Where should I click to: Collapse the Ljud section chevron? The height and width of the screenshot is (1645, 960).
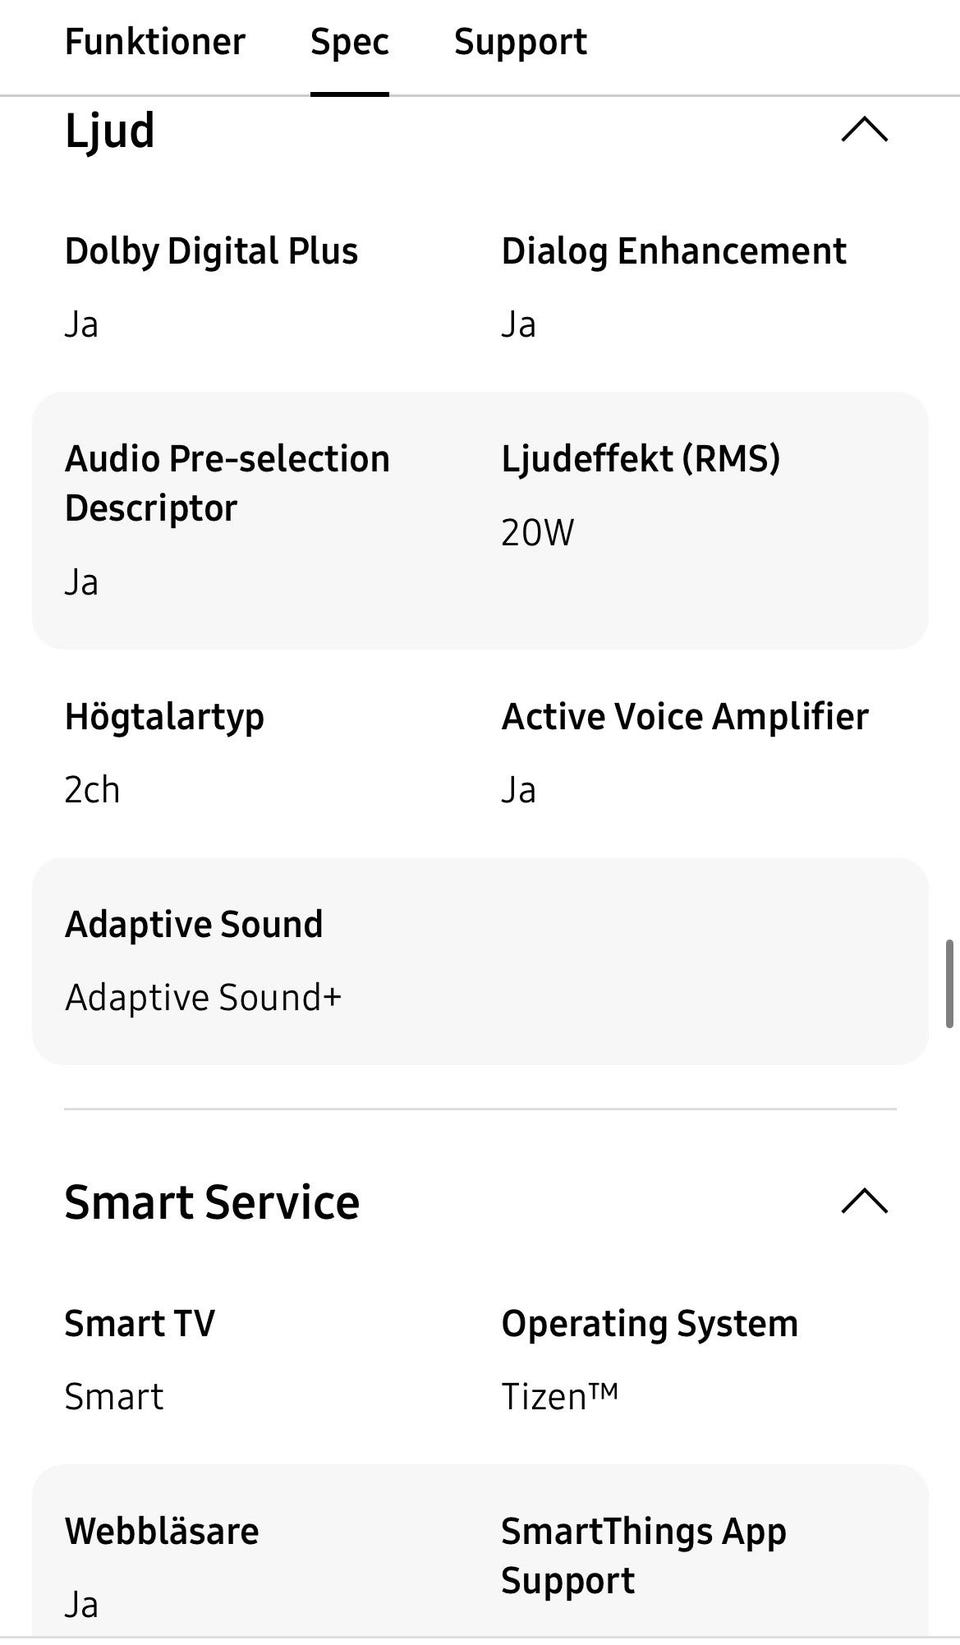pyautogui.click(x=864, y=131)
